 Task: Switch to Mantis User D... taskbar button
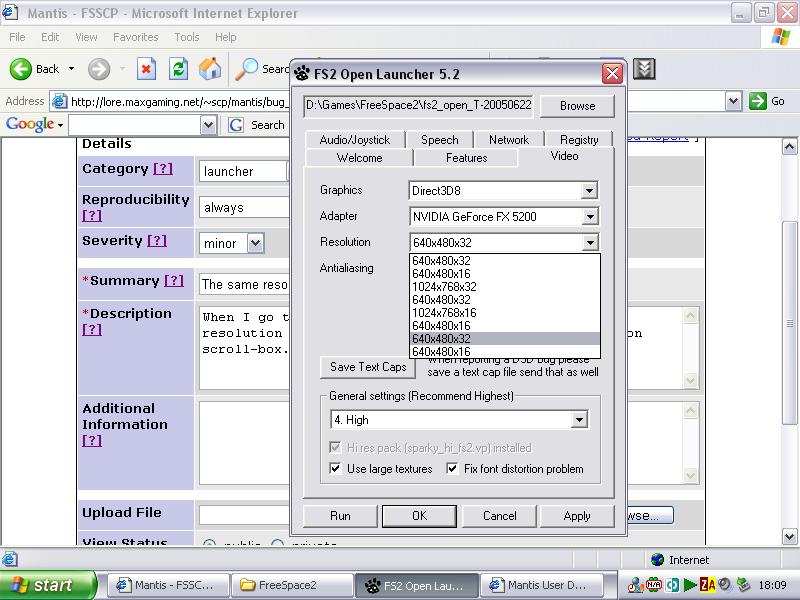tap(542, 585)
